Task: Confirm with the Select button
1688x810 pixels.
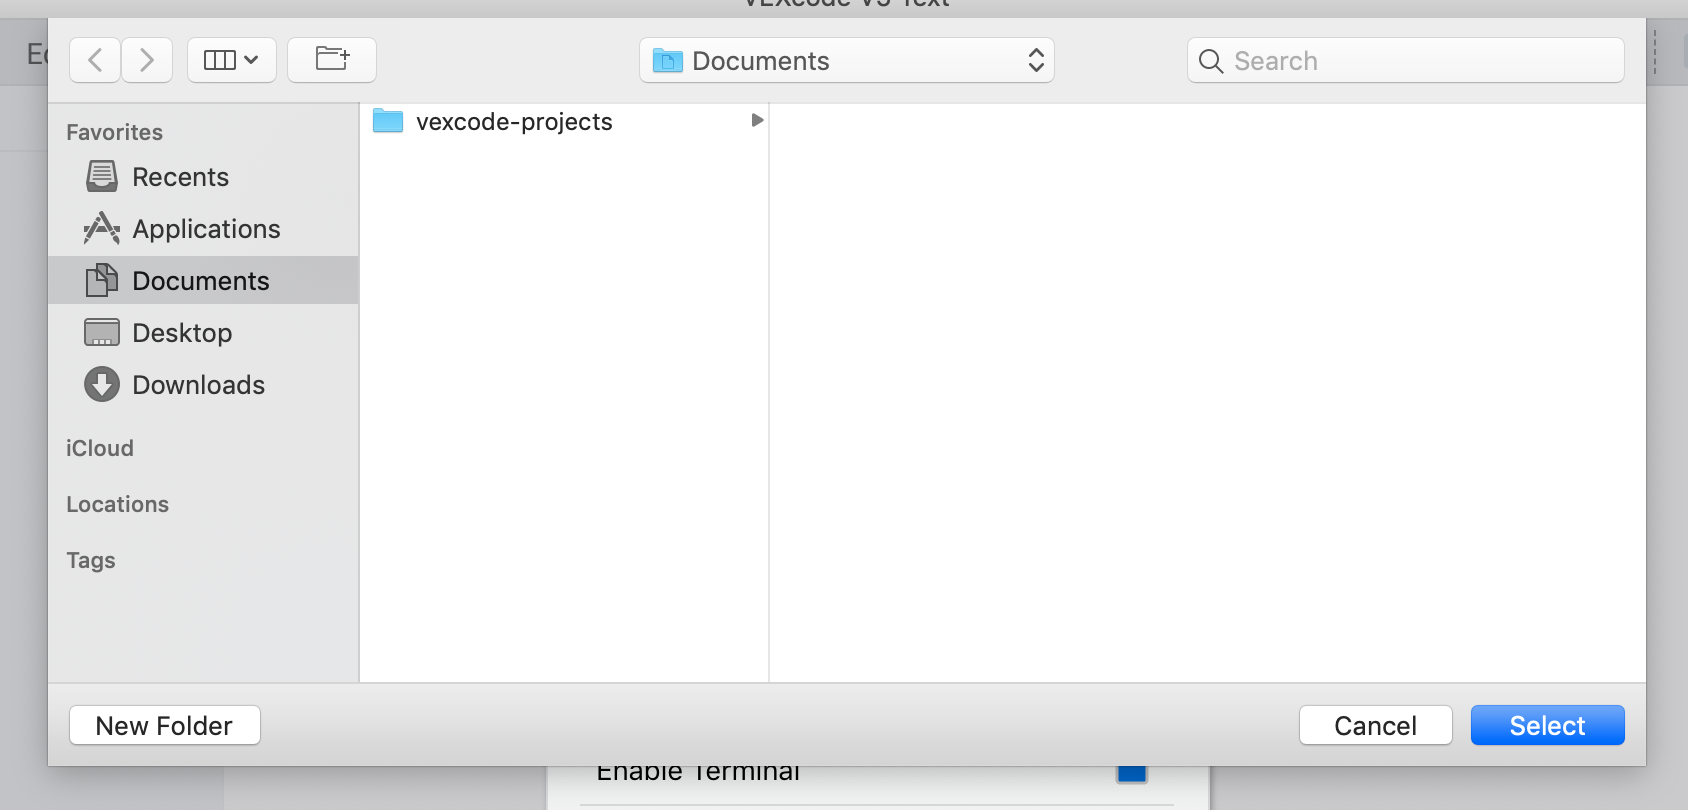Action: [1547, 725]
